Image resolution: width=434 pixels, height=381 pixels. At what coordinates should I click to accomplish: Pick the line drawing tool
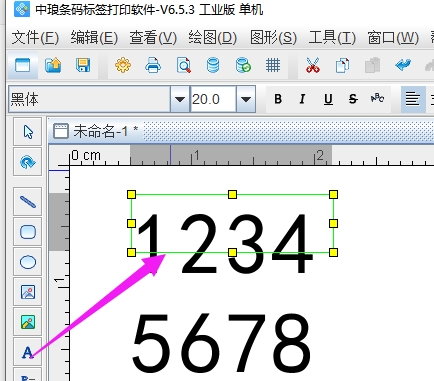click(28, 202)
